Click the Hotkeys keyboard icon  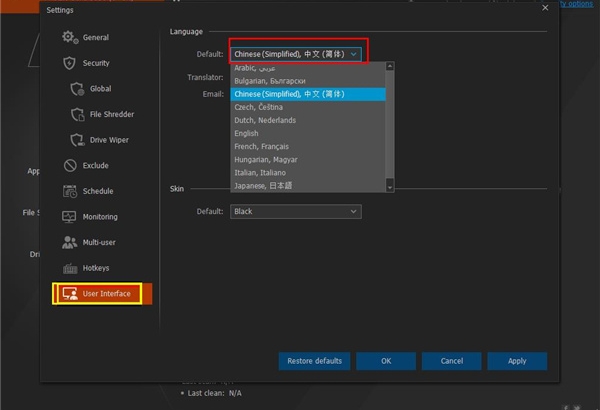pyautogui.click(x=70, y=268)
